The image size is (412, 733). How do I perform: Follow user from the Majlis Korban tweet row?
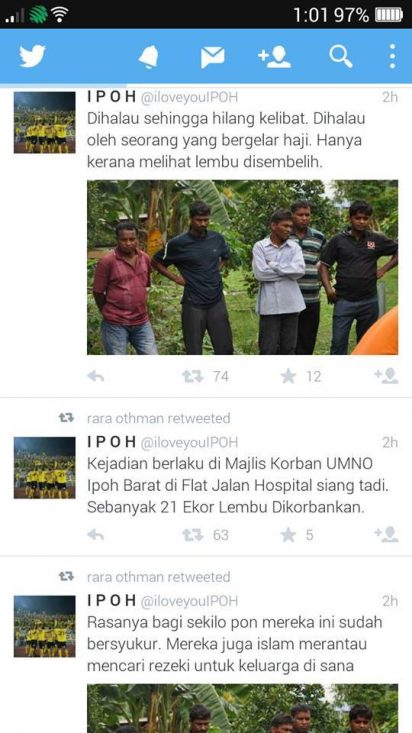[x=386, y=534]
